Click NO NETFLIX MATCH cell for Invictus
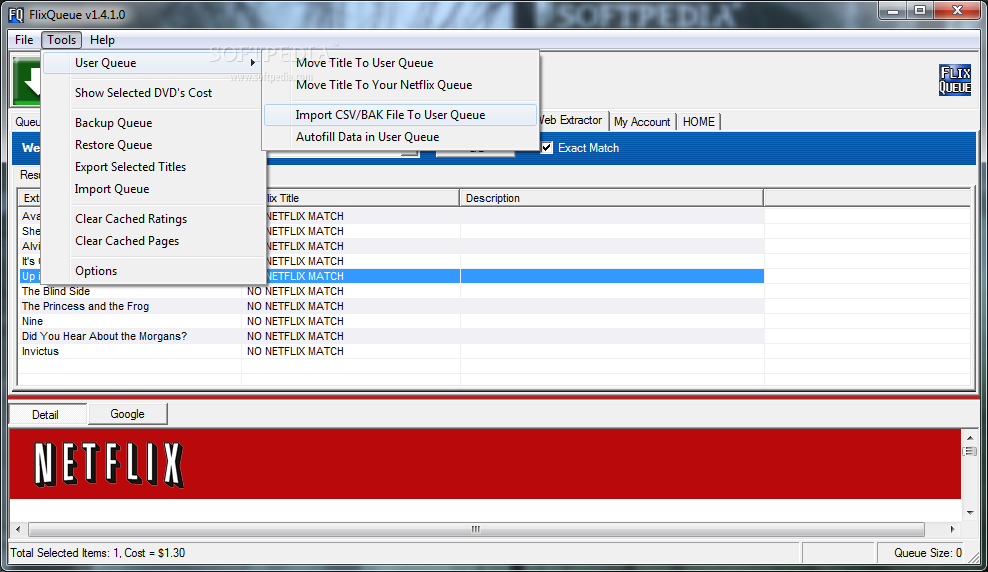988x572 pixels. (350, 352)
